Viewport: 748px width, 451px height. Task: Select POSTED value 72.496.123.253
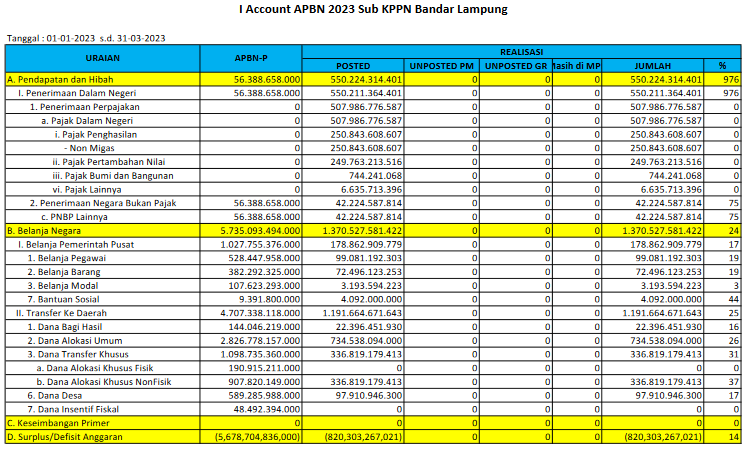click(x=369, y=272)
